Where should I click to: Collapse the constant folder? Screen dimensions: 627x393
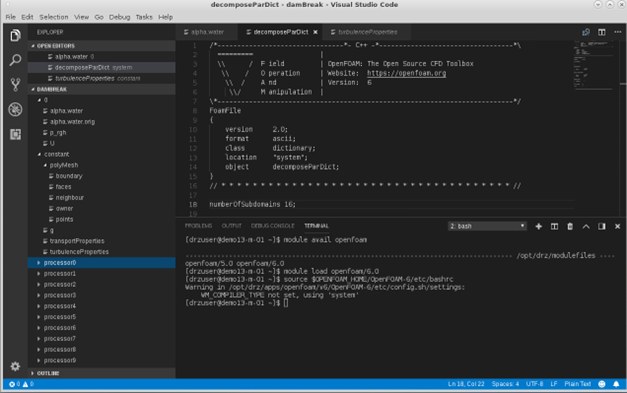click(39, 154)
